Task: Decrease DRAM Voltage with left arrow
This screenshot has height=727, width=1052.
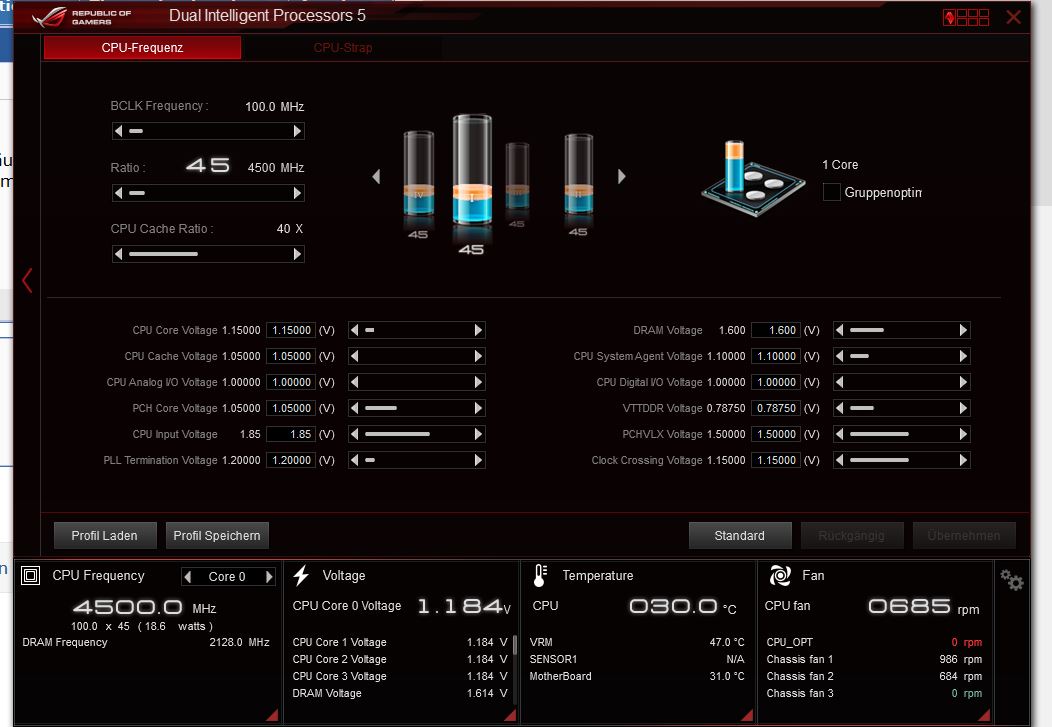Action: pyautogui.click(x=839, y=330)
